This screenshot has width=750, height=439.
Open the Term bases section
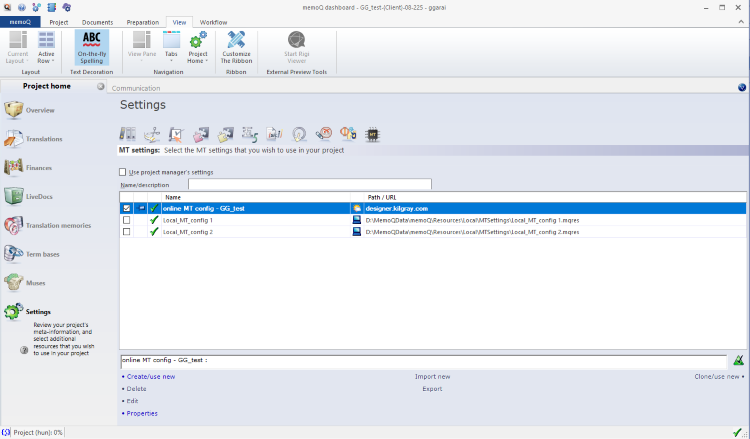point(43,254)
